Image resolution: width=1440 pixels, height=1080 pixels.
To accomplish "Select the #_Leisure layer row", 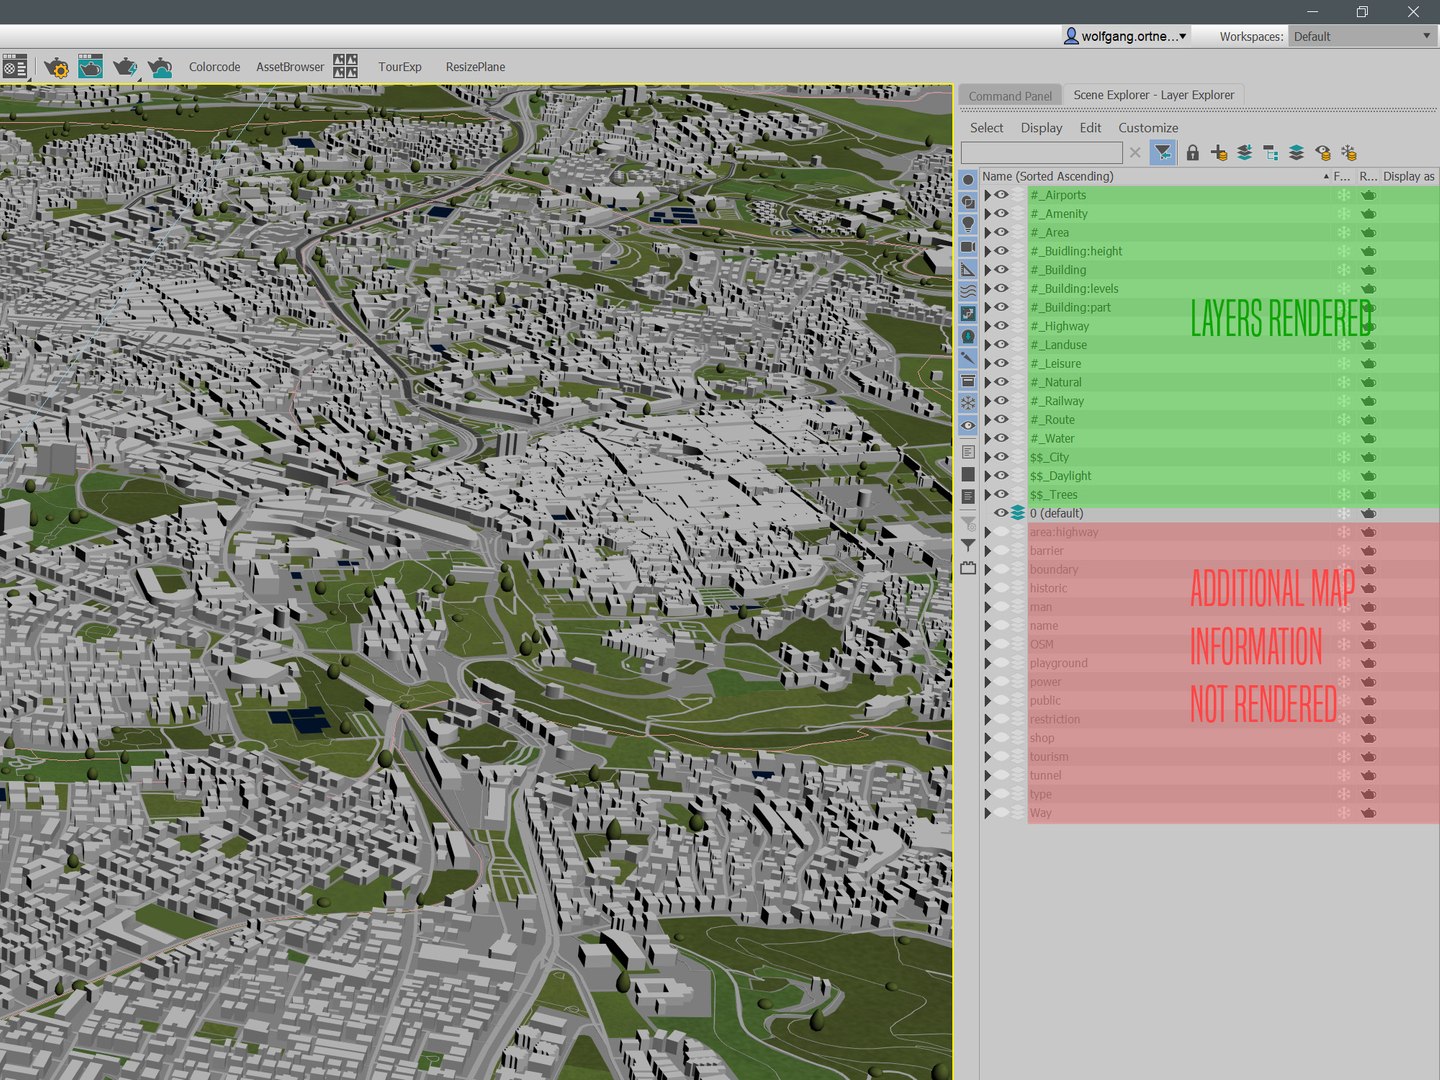I will tap(1210, 364).
